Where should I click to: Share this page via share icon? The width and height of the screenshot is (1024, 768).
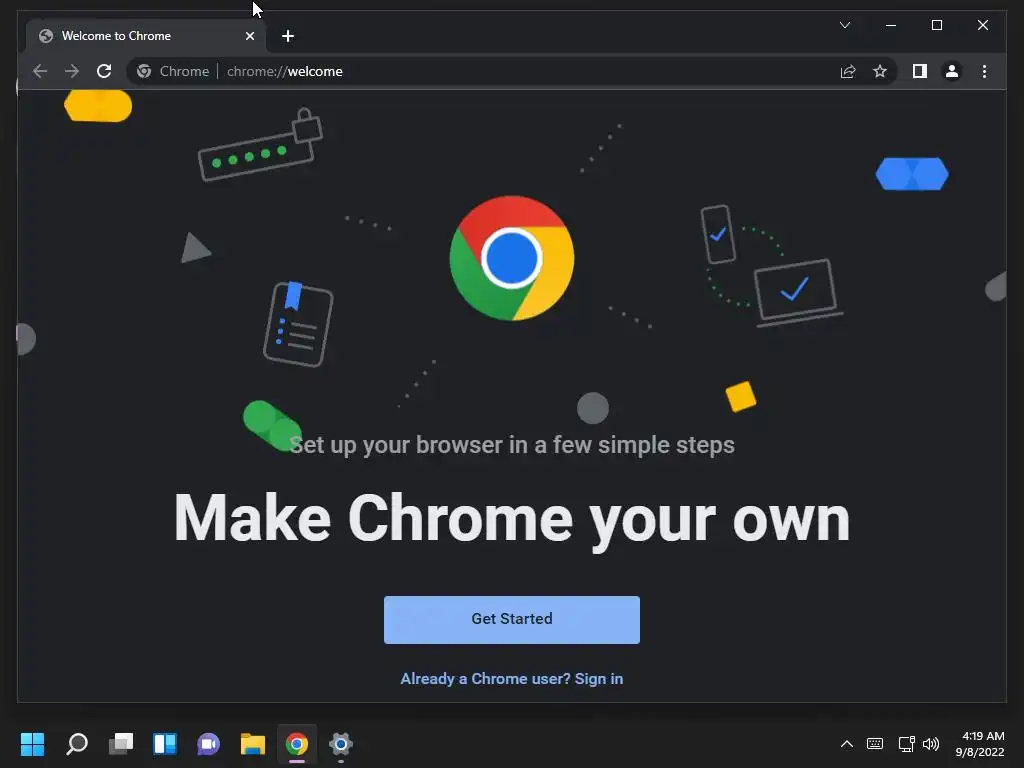pyautogui.click(x=848, y=71)
